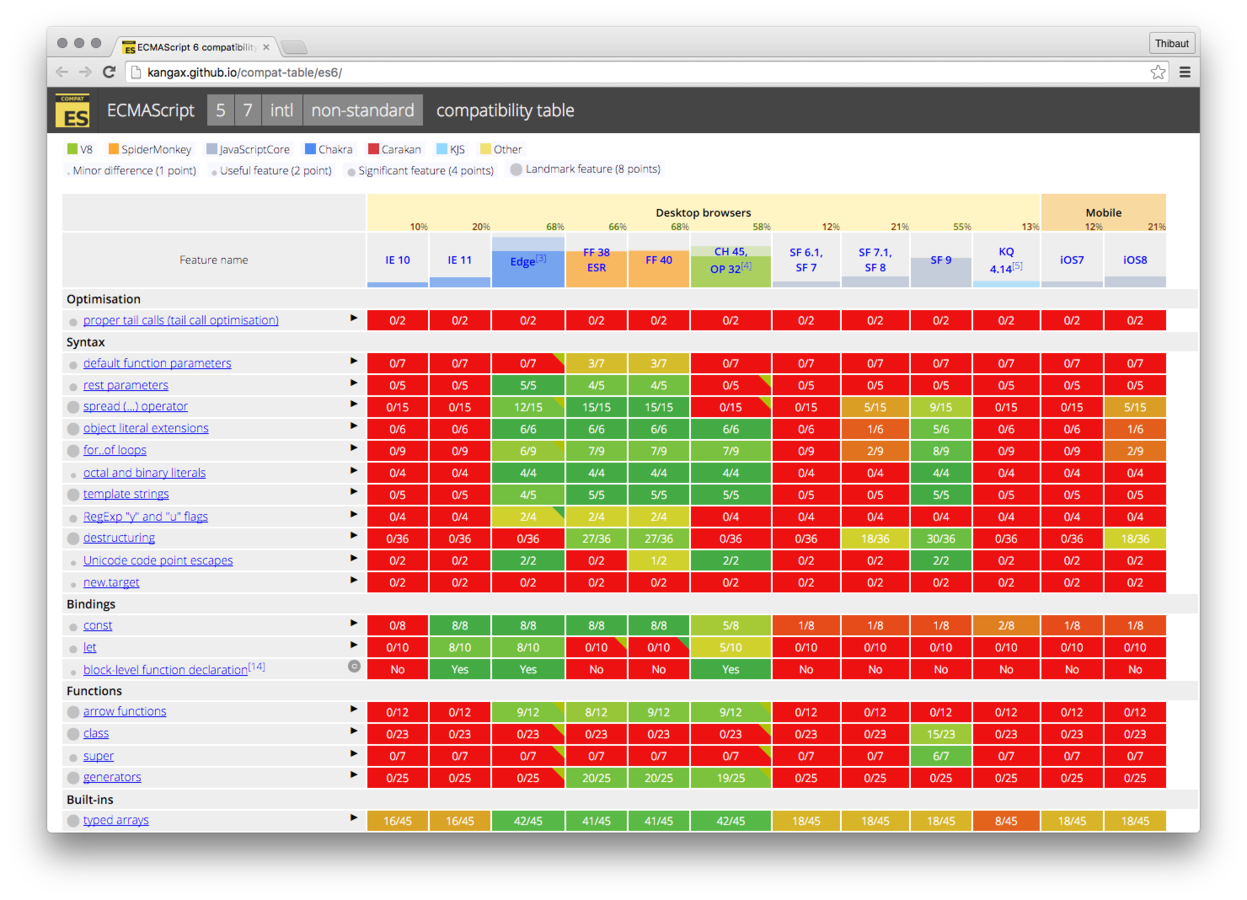The width and height of the screenshot is (1247, 900).
Task: Select the FF 40 column header
Action: pos(658,260)
